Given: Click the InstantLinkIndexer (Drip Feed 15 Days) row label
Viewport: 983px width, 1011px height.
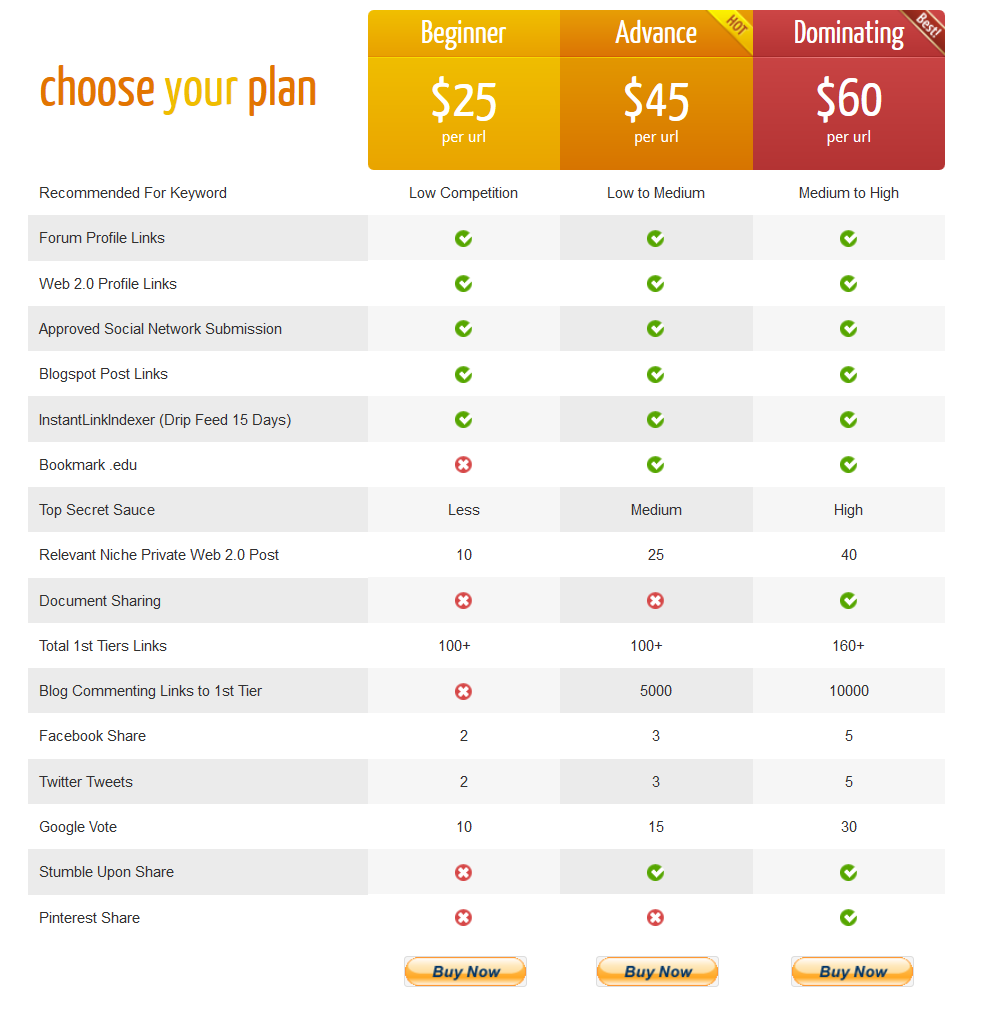Looking at the screenshot, I should pyautogui.click(x=165, y=420).
